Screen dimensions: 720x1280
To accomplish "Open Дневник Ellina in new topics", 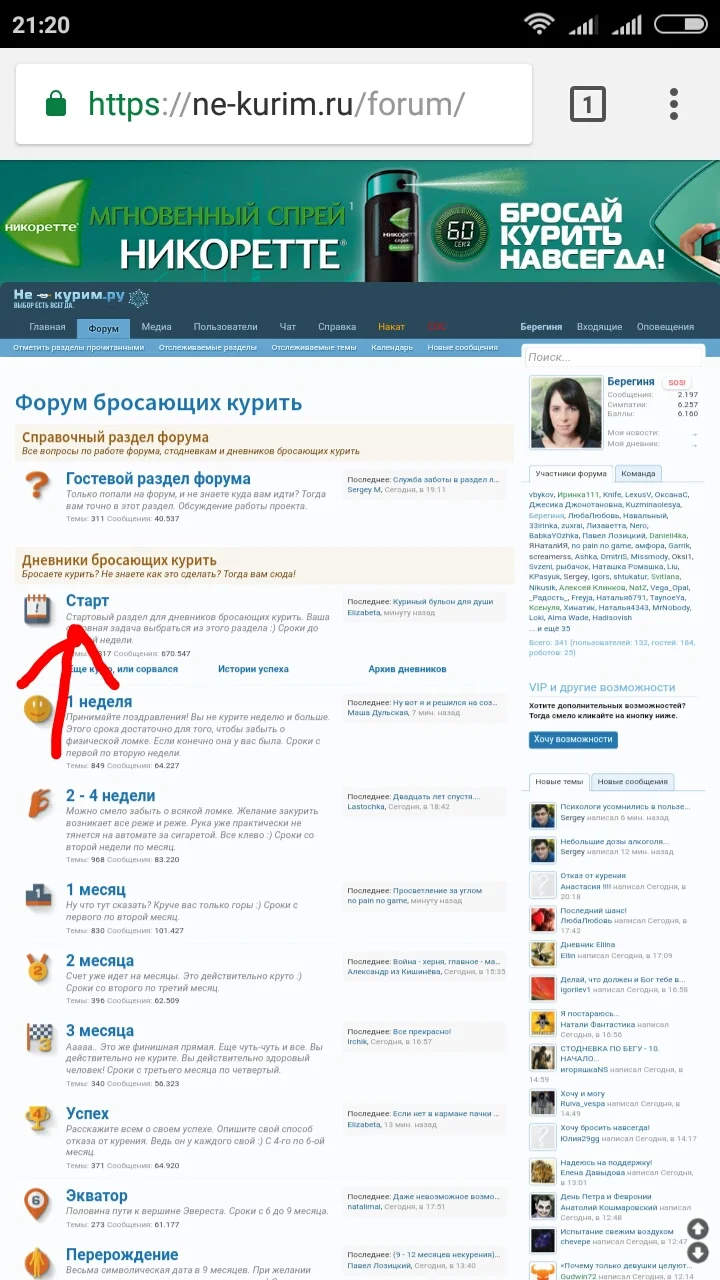I will tap(588, 944).
